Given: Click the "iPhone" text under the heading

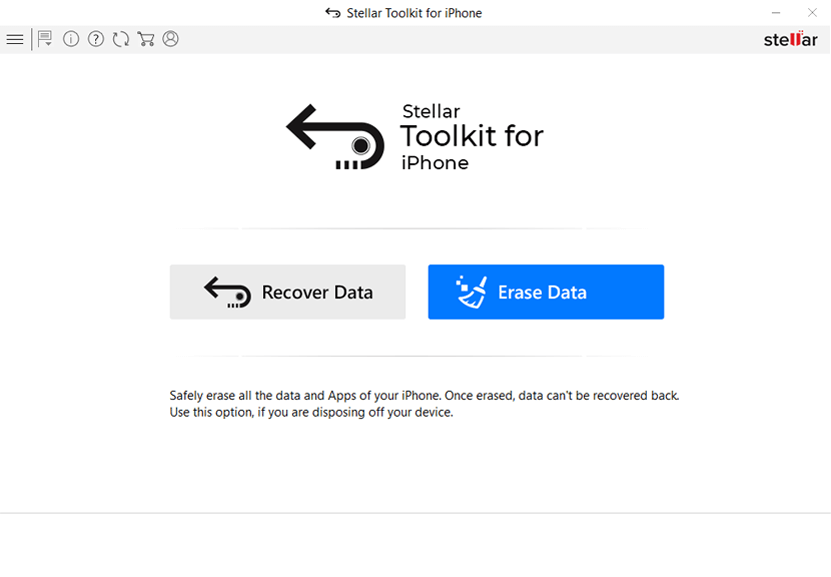Looking at the screenshot, I should pos(435,163).
